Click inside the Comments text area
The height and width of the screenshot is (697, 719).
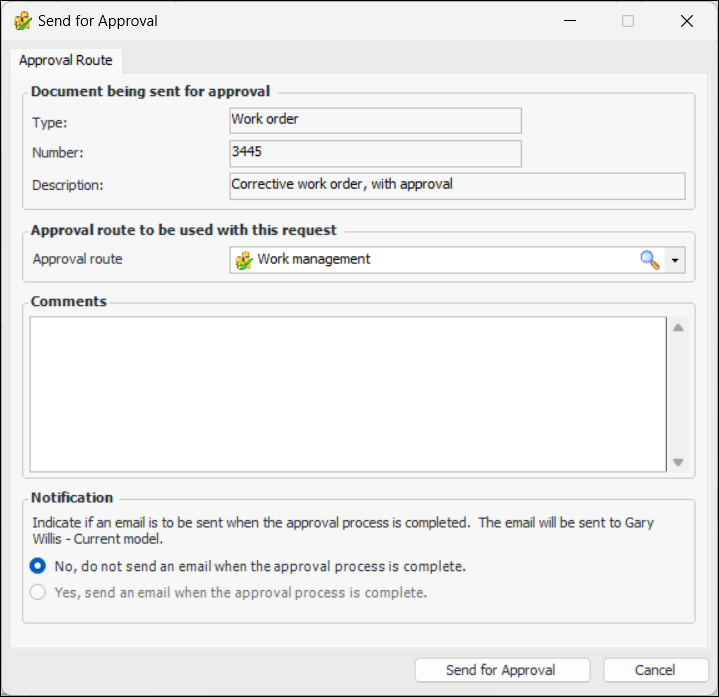point(347,394)
